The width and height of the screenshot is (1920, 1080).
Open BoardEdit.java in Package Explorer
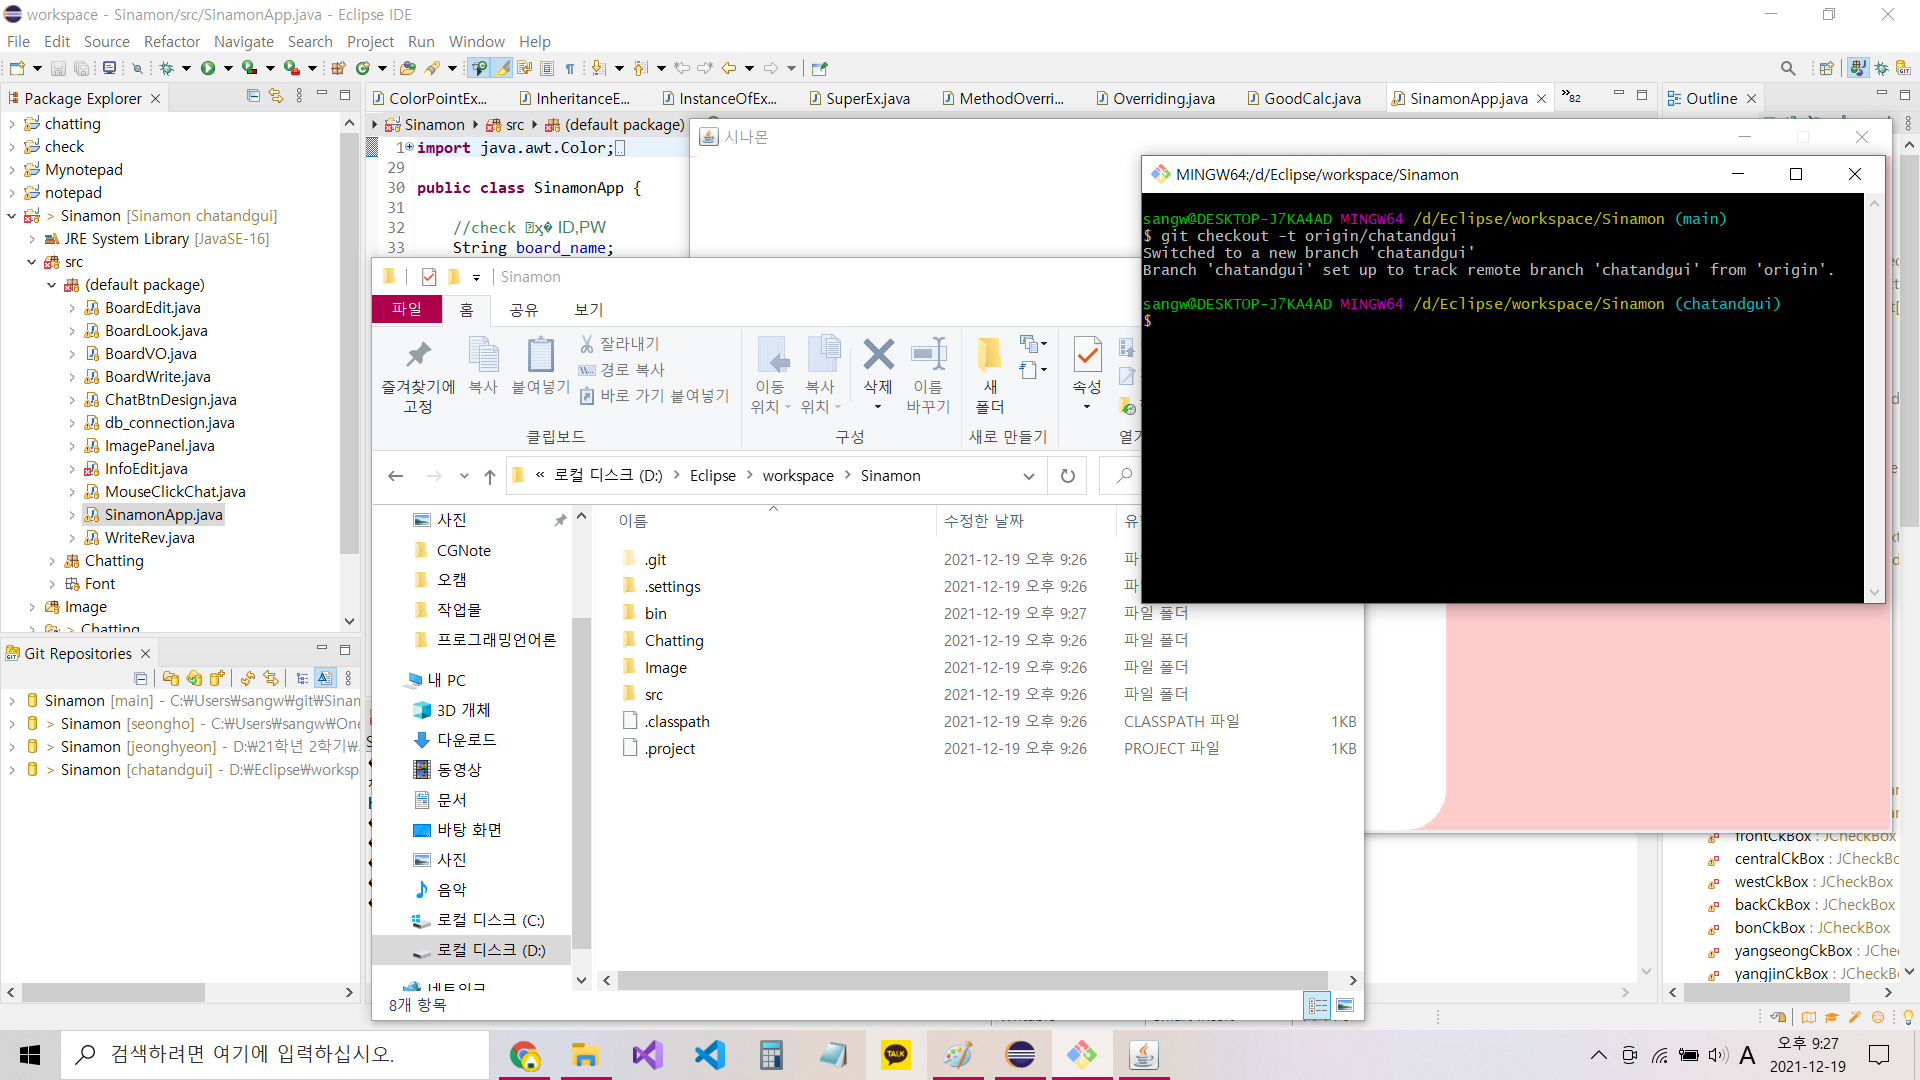tap(152, 308)
